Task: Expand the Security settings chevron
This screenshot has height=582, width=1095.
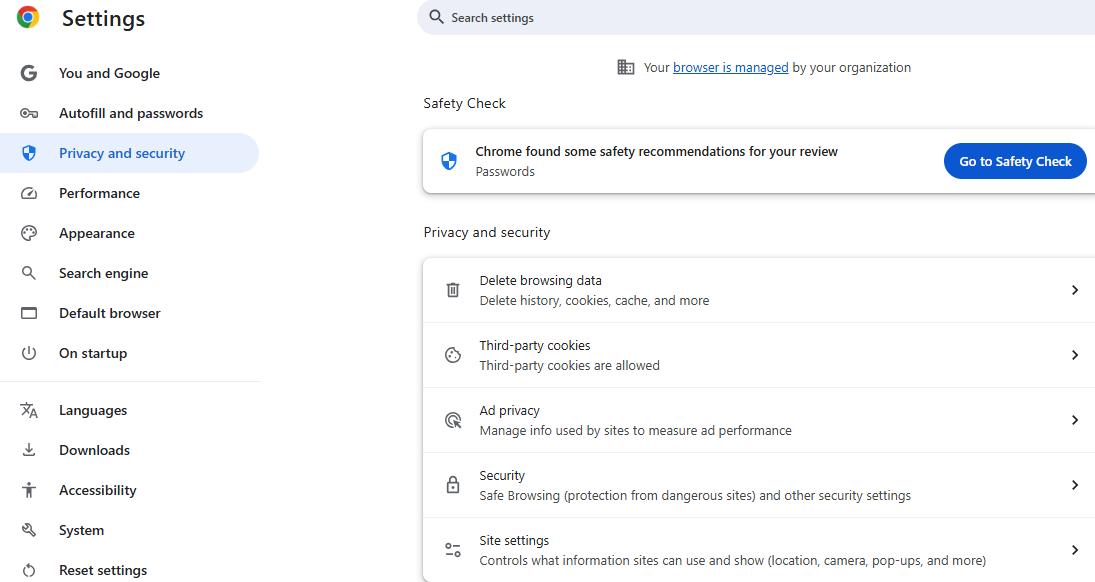Action: tap(1075, 485)
